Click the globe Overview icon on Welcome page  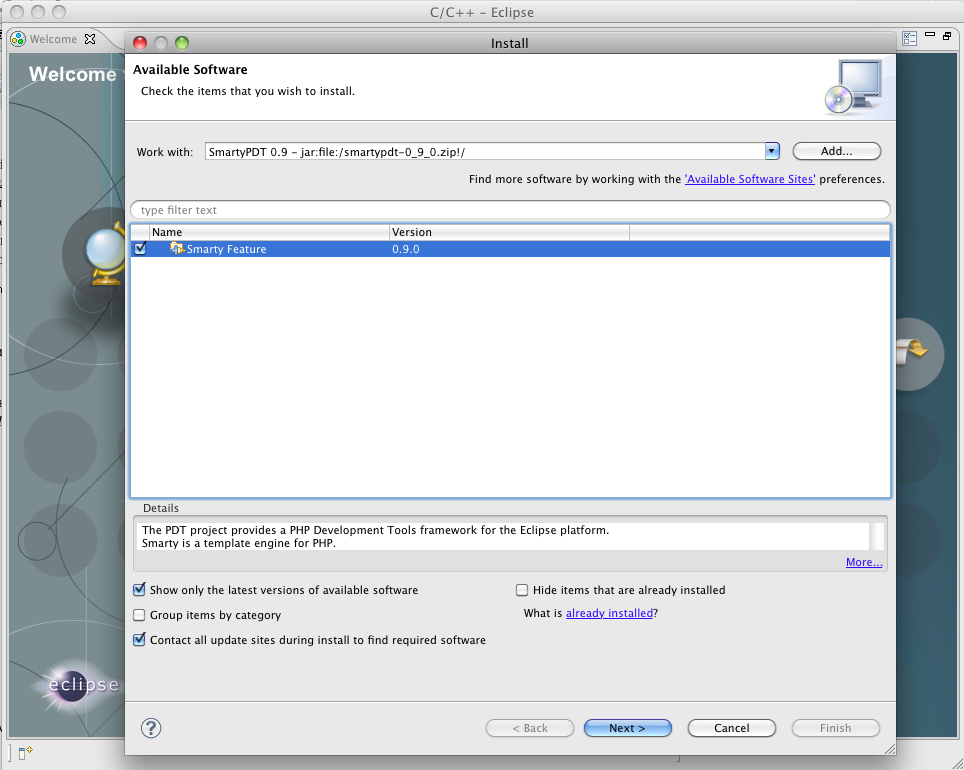point(105,254)
